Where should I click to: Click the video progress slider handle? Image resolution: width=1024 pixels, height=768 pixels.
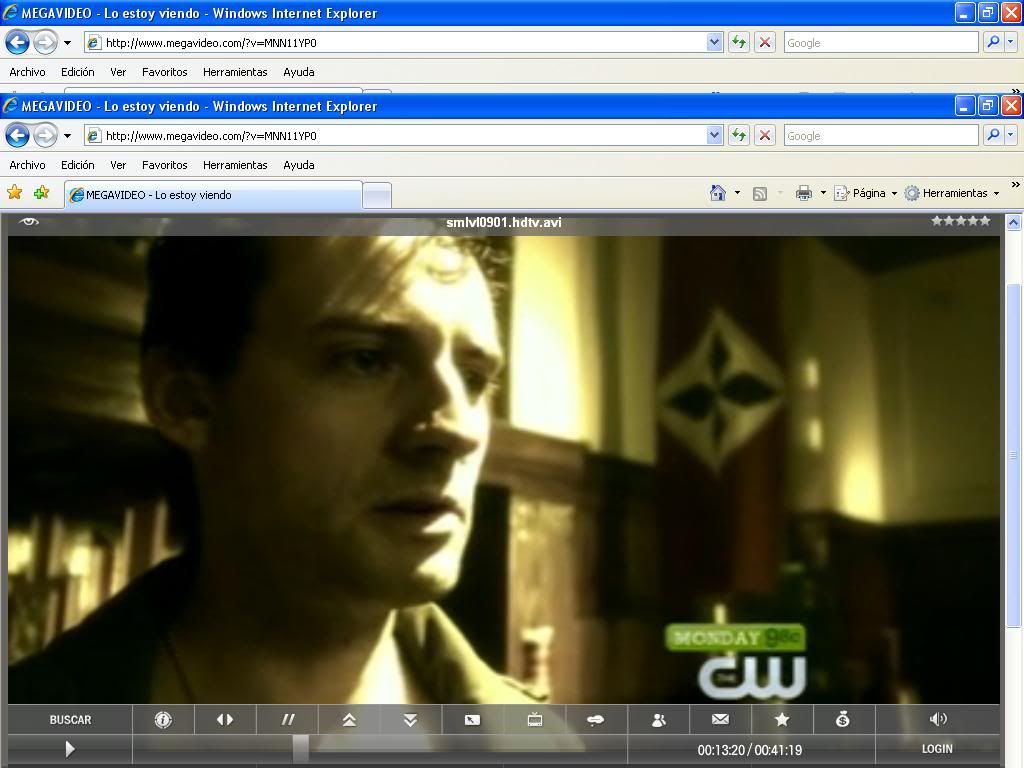300,748
